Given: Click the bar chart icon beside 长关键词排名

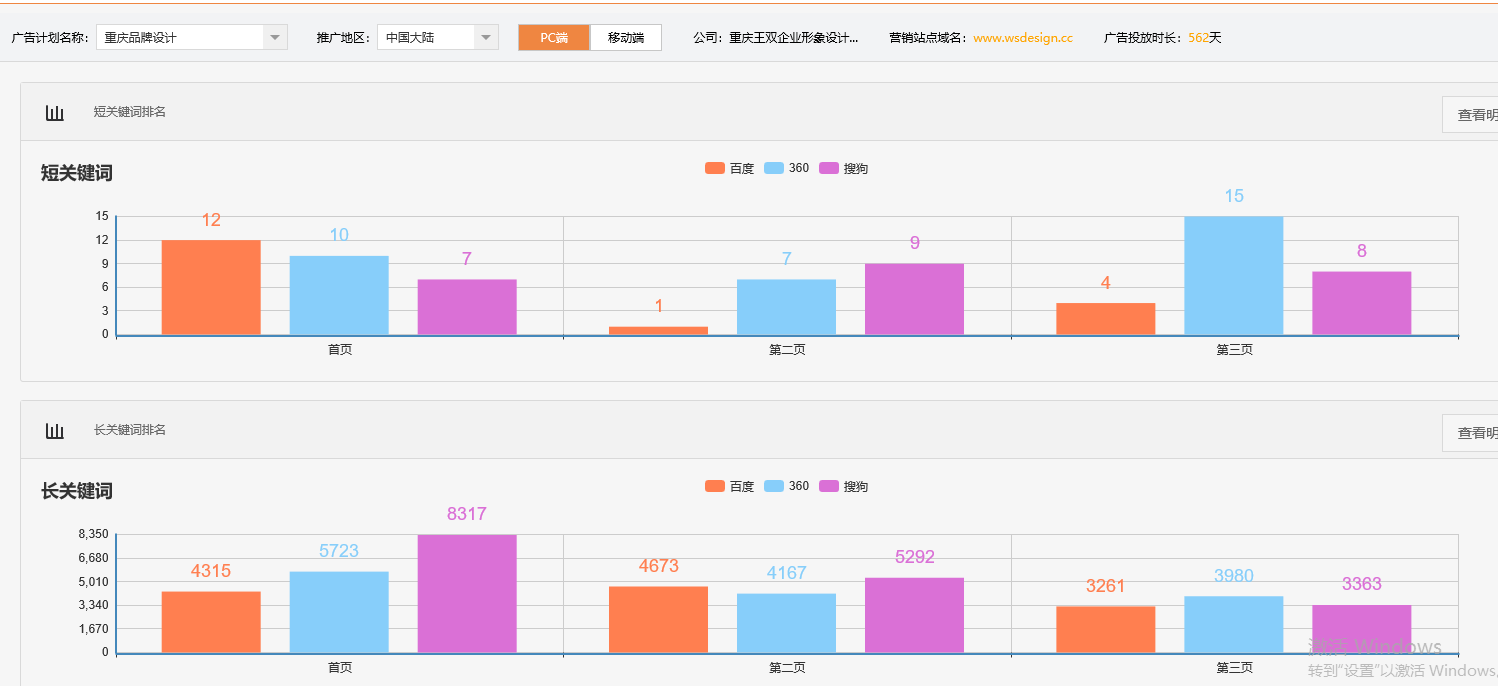Looking at the screenshot, I should [54, 429].
